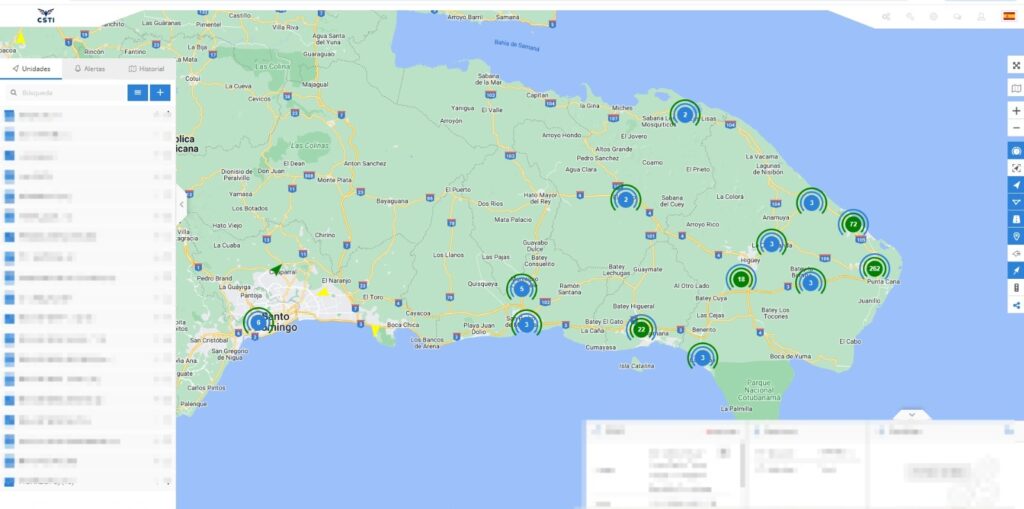The height and width of the screenshot is (509, 1024).
Task: Open the blue list menu button
Action: click(x=138, y=92)
